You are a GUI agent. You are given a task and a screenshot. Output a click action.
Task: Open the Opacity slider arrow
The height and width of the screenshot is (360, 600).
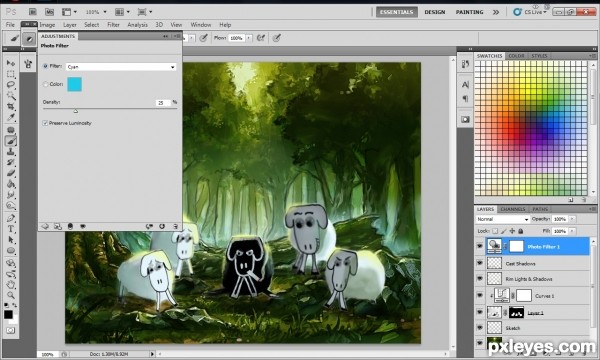[572, 219]
